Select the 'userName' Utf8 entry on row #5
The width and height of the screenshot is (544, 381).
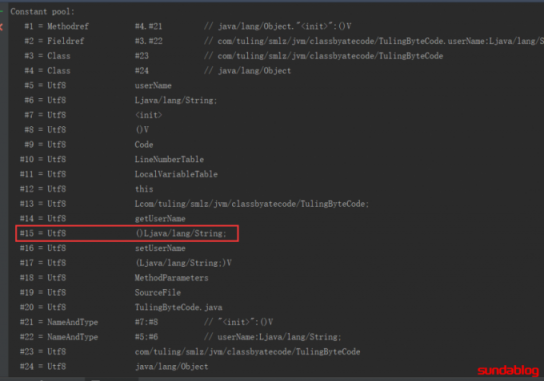(x=153, y=86)
